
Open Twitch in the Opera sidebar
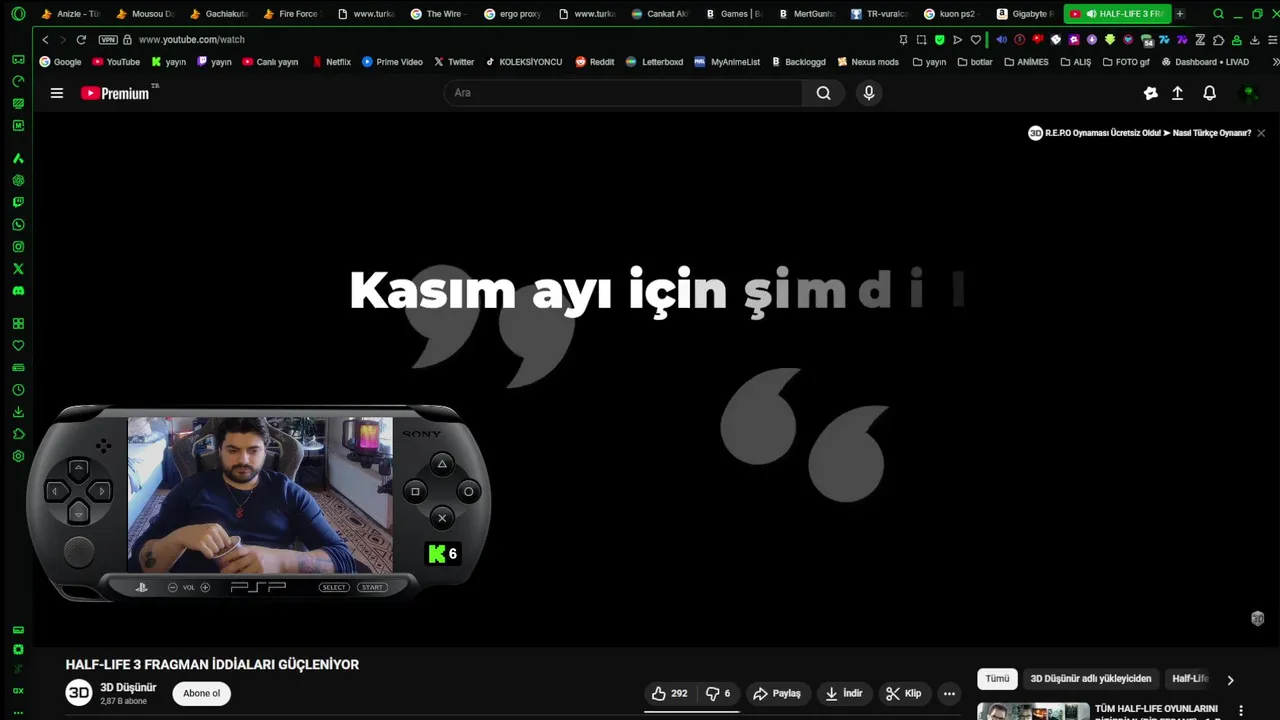pos(18,202)
